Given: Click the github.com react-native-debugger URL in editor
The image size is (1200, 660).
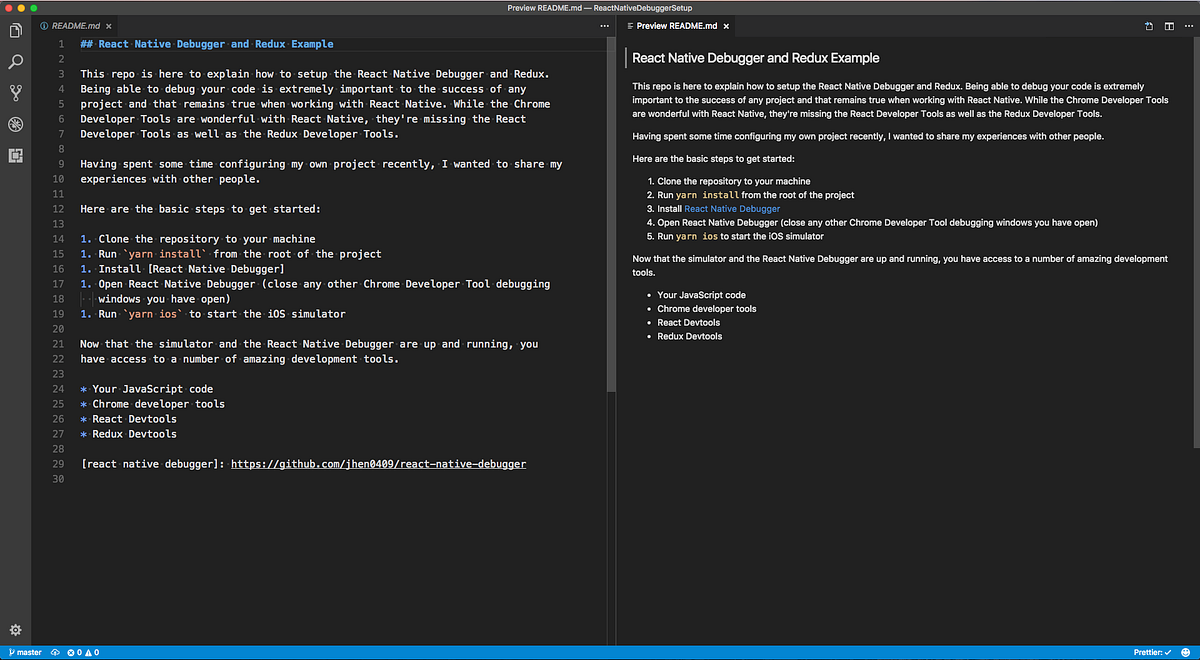Looking at the screenshot, I should click(378, 463).
